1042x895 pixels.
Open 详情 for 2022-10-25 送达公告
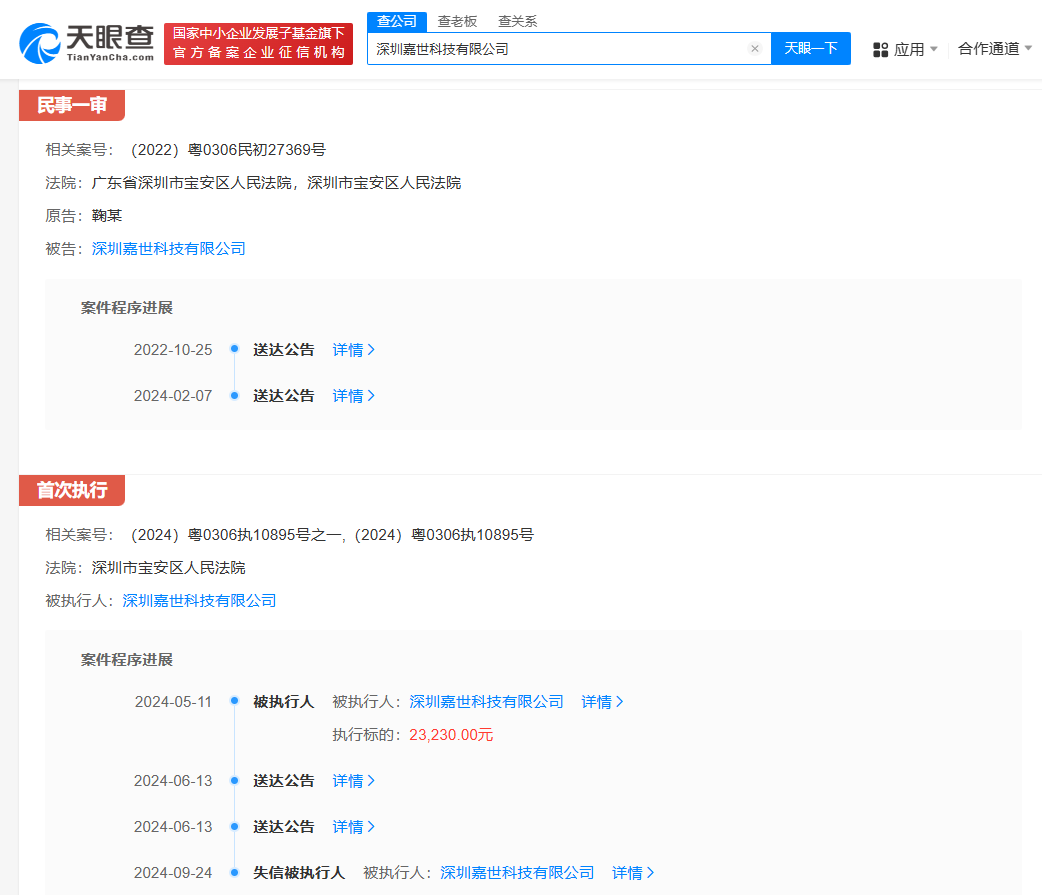(x=354, y=349)
